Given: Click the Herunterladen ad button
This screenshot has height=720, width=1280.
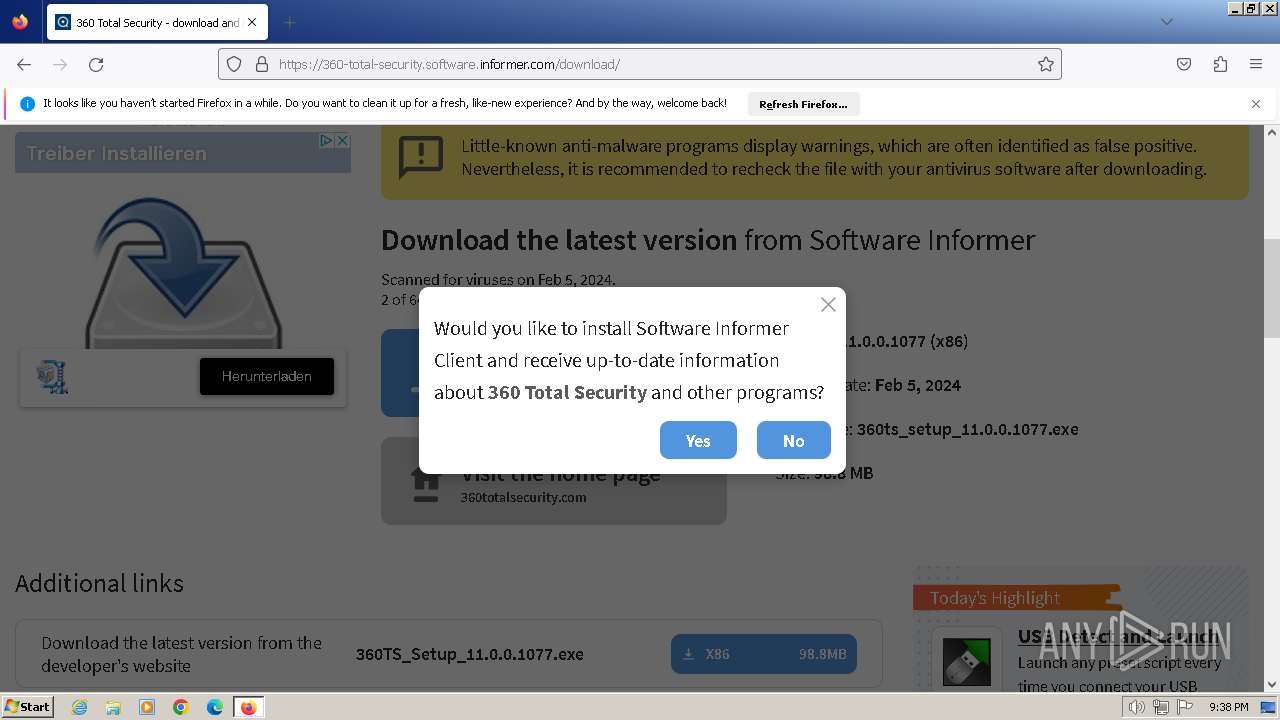Looking at the screenshot, I should [x=267, y=376].
